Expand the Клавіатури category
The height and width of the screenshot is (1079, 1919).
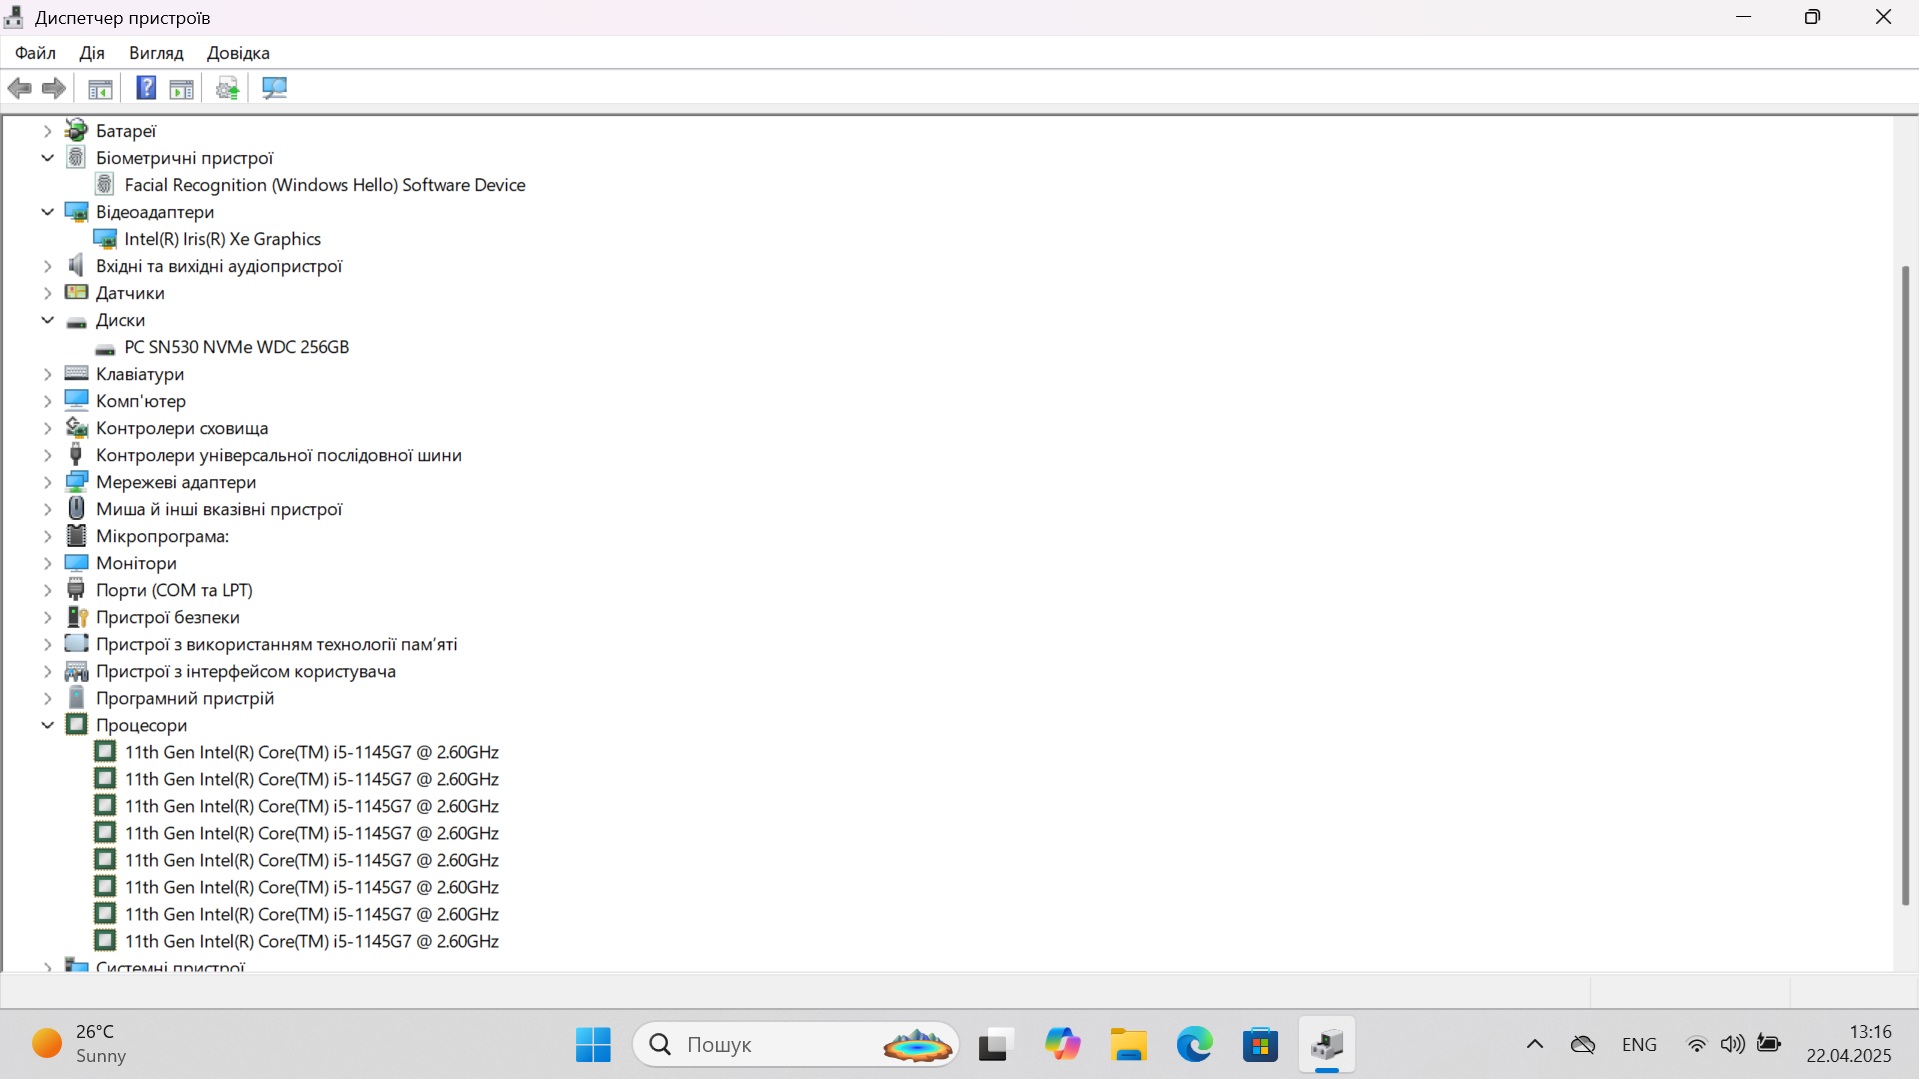point(47,374)
